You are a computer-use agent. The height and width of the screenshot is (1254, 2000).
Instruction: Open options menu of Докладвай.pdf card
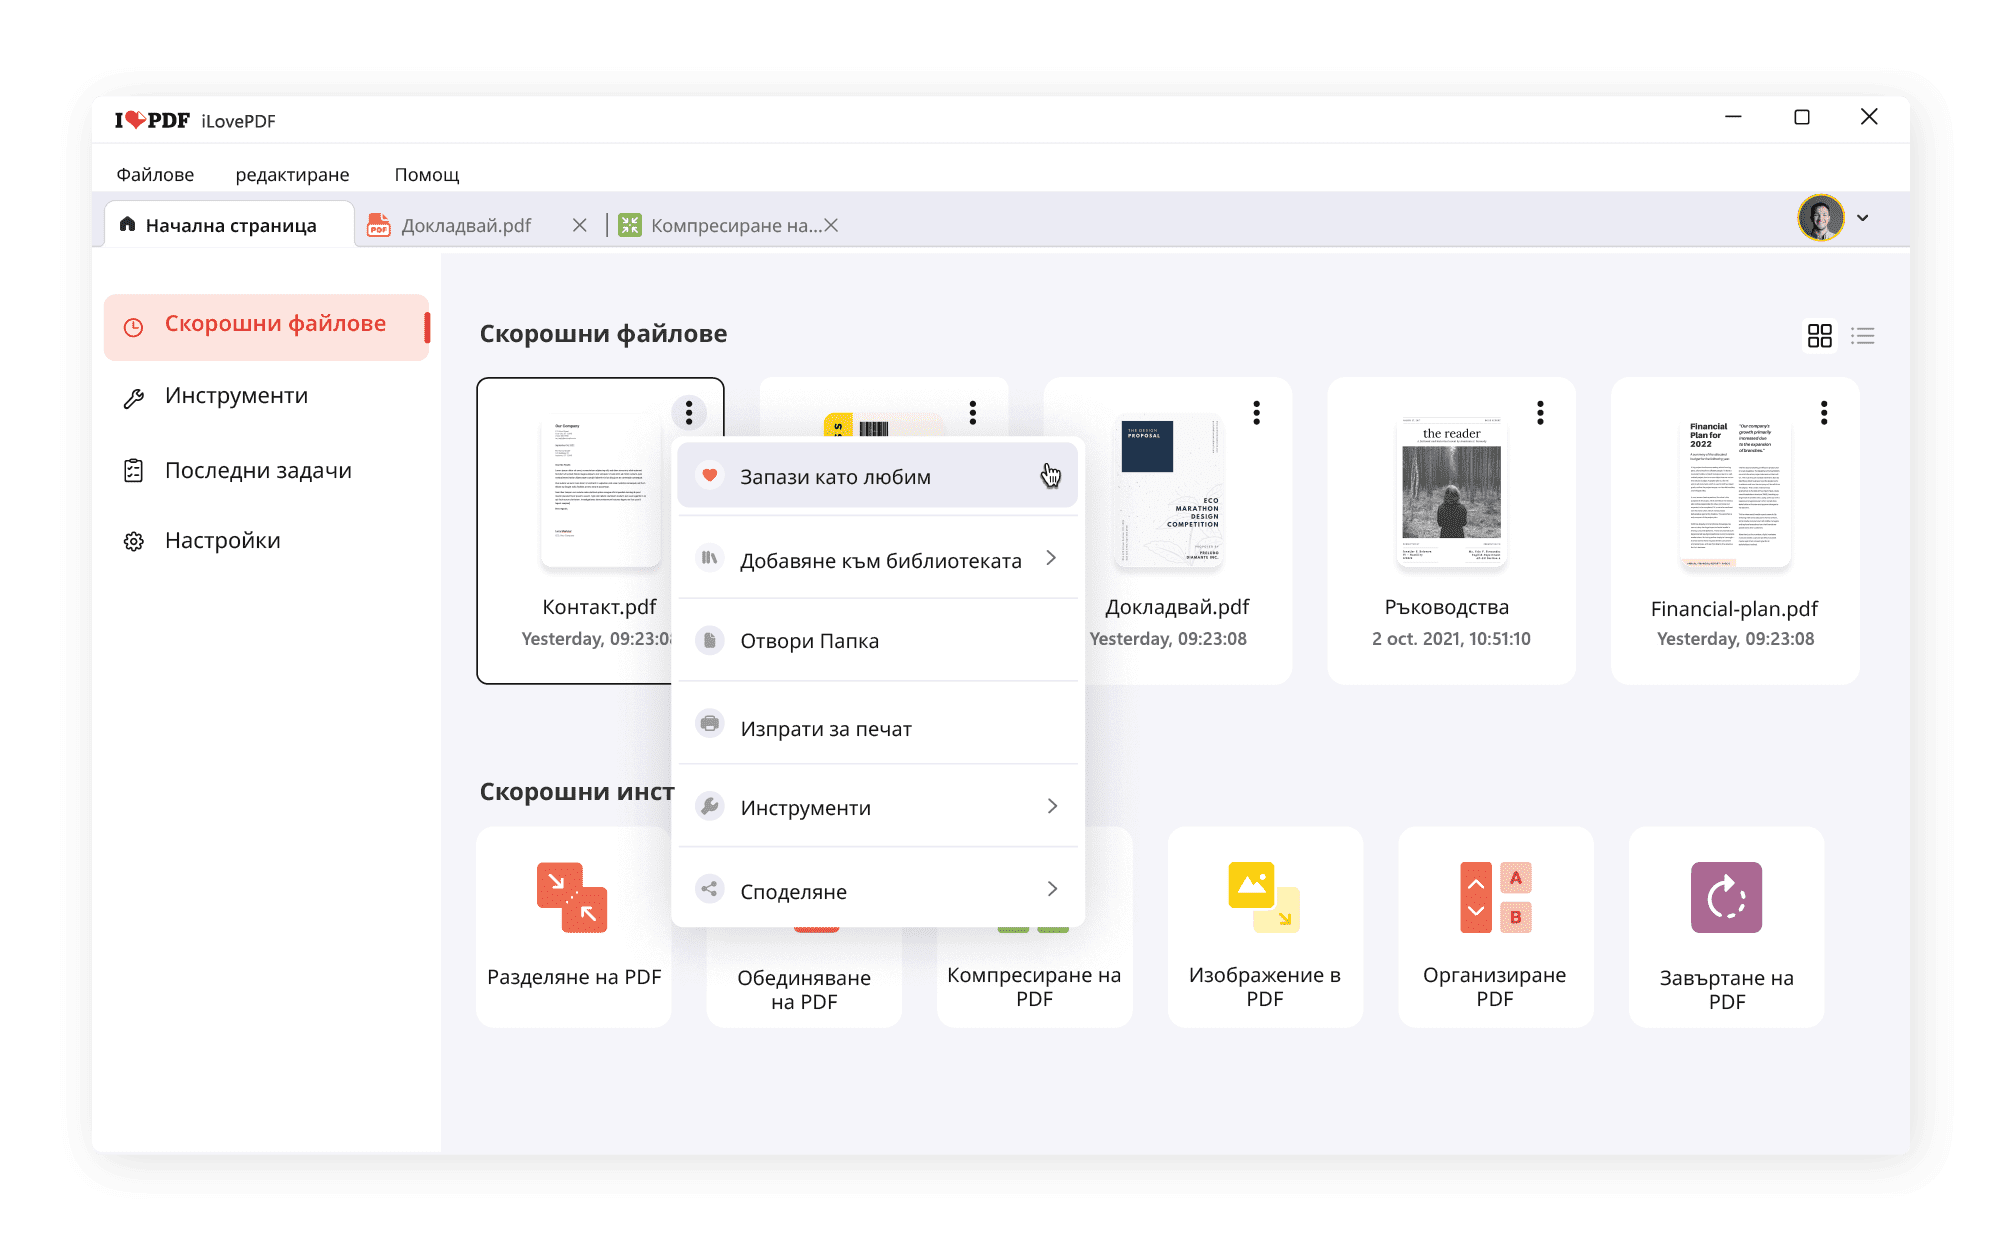pyautogui.click(x=1257, y=413)
